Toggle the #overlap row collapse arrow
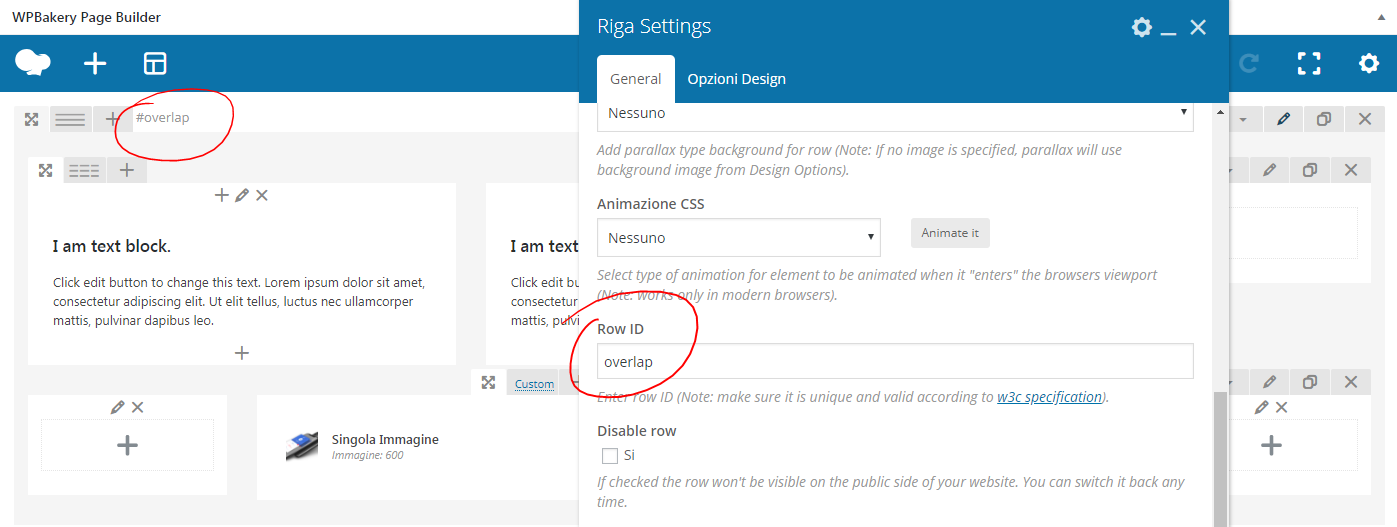The image size is (1397, 527). click(x=1244, y=119)
